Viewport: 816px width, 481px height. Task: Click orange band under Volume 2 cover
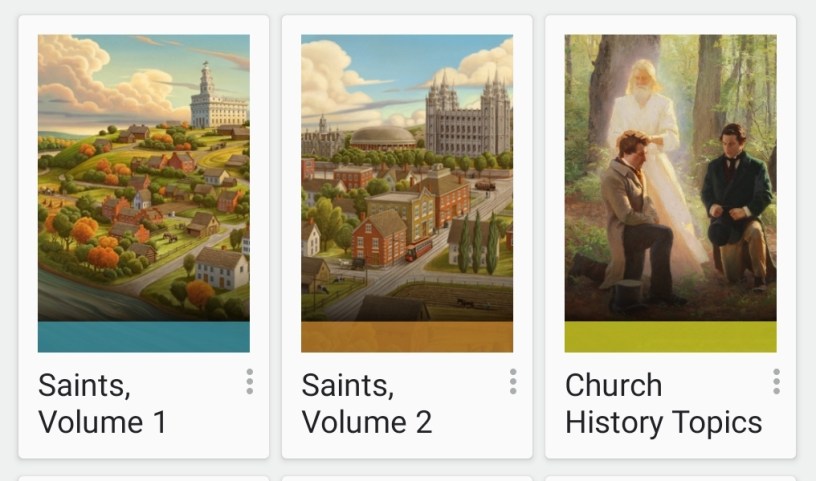[x=407, y=337]
